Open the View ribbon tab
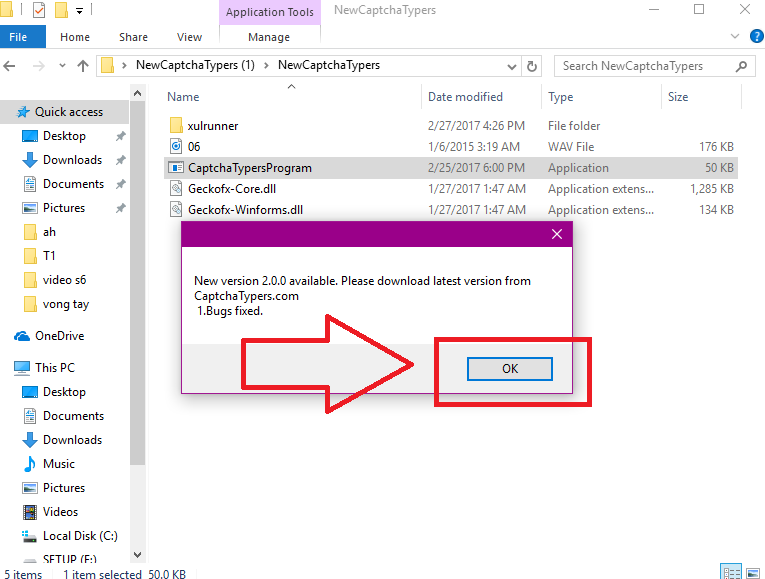 (x=189, y=37)
